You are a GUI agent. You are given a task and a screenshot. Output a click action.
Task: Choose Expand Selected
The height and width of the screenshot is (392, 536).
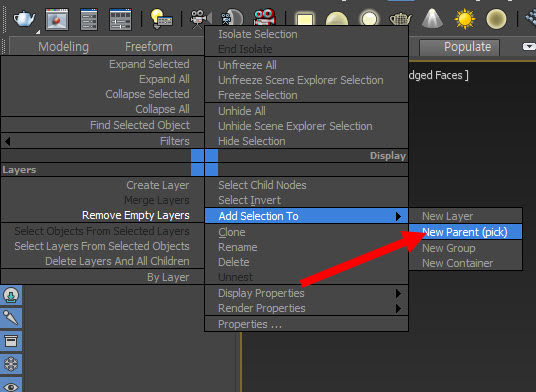tap(103, 64)
